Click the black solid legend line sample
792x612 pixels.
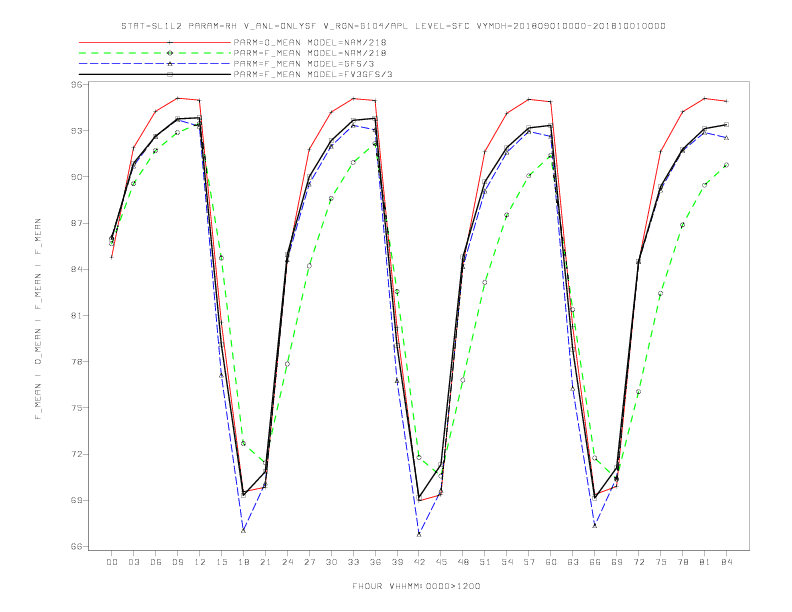[155, 74]
